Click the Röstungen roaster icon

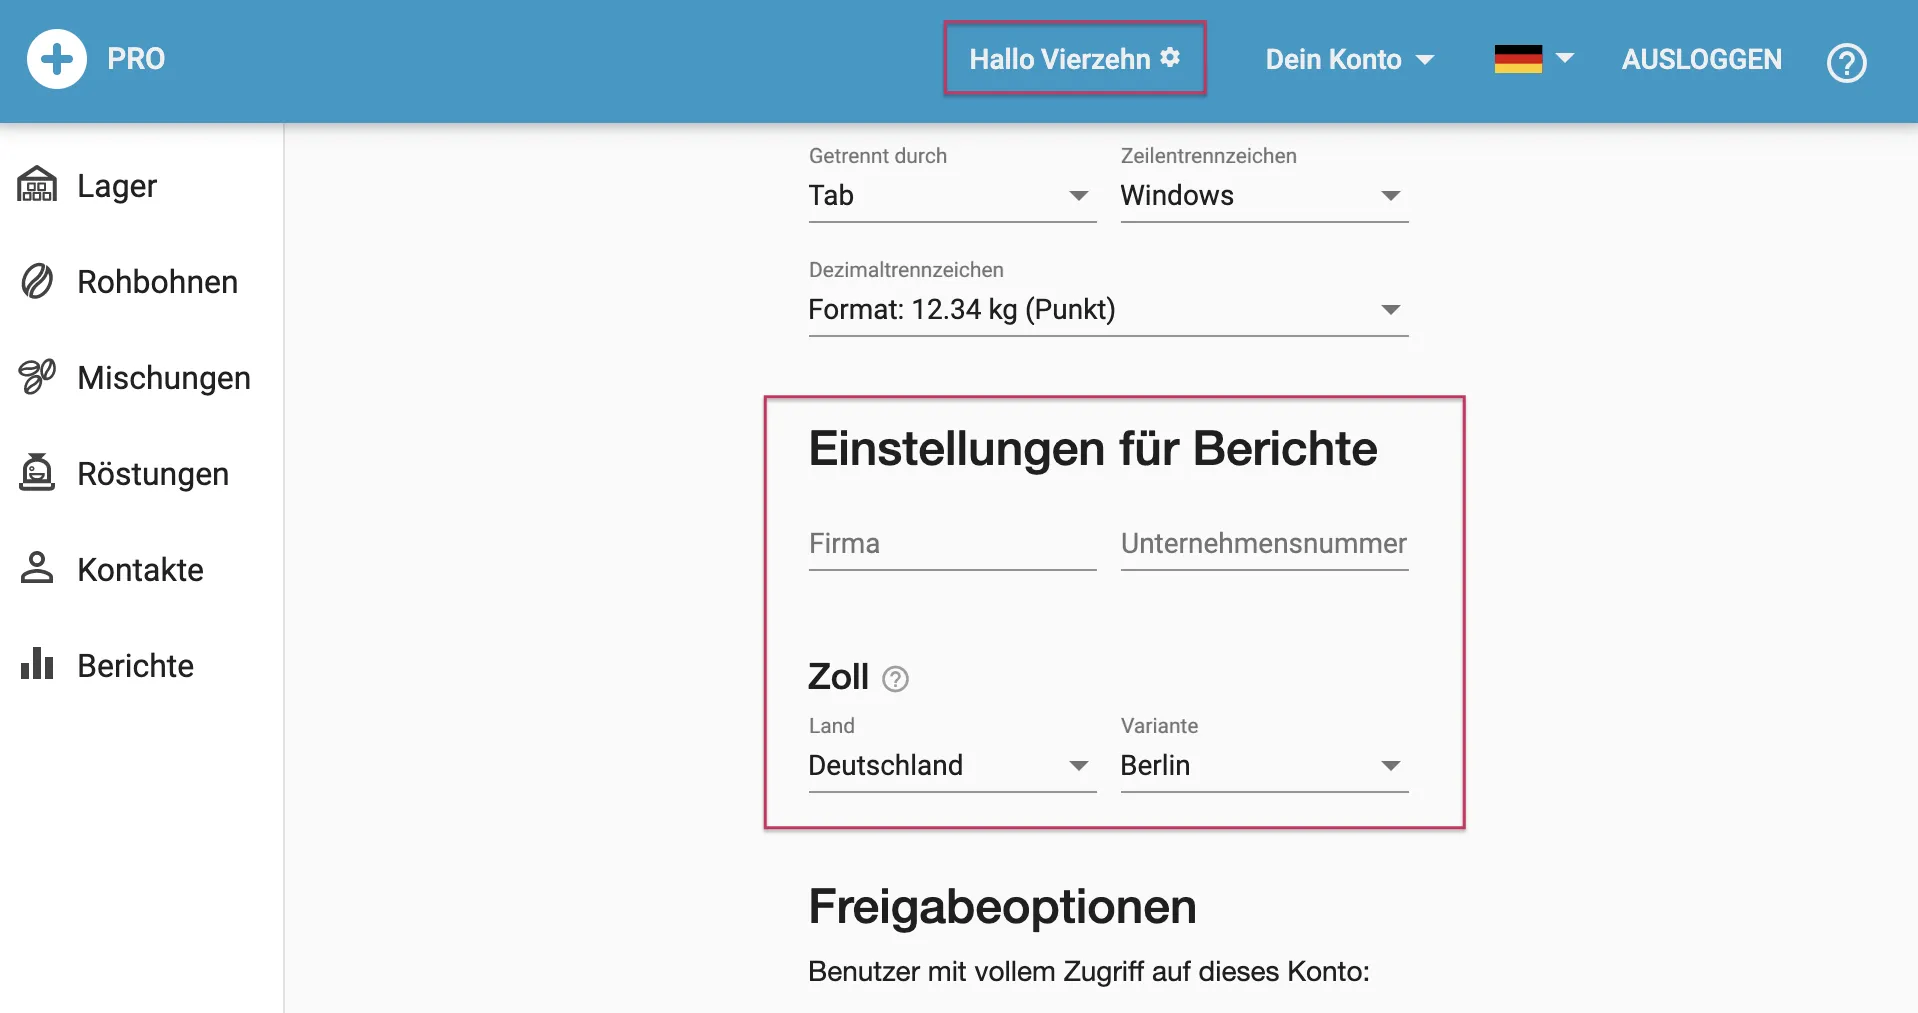pos(37,473)
